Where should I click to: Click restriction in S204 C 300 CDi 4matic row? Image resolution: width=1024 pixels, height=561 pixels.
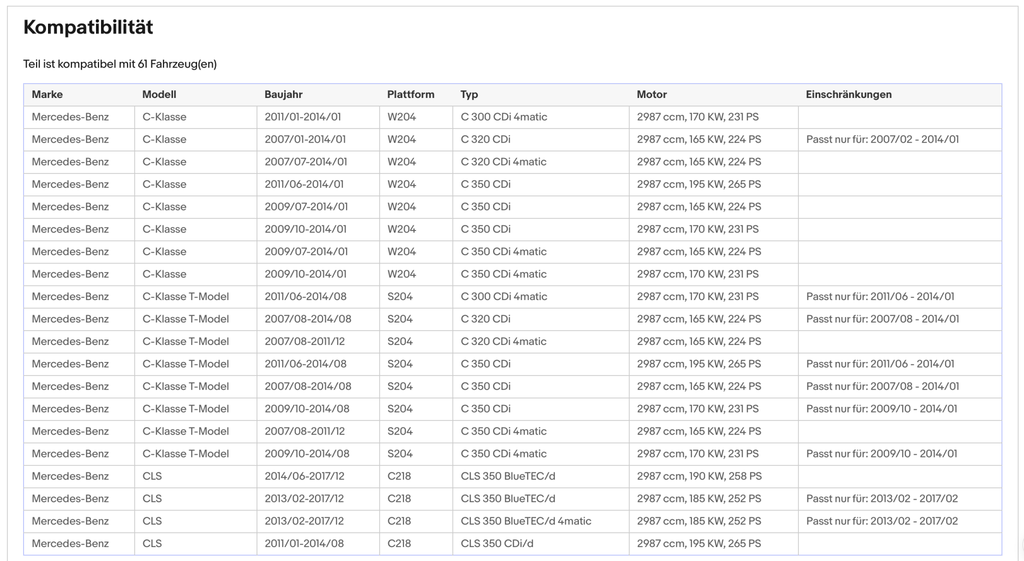(880, 297)
